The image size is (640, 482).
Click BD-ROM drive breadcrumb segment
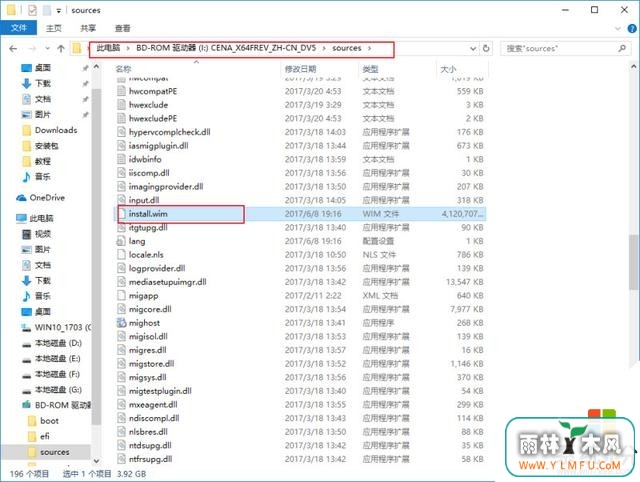[x=226, y=48]
